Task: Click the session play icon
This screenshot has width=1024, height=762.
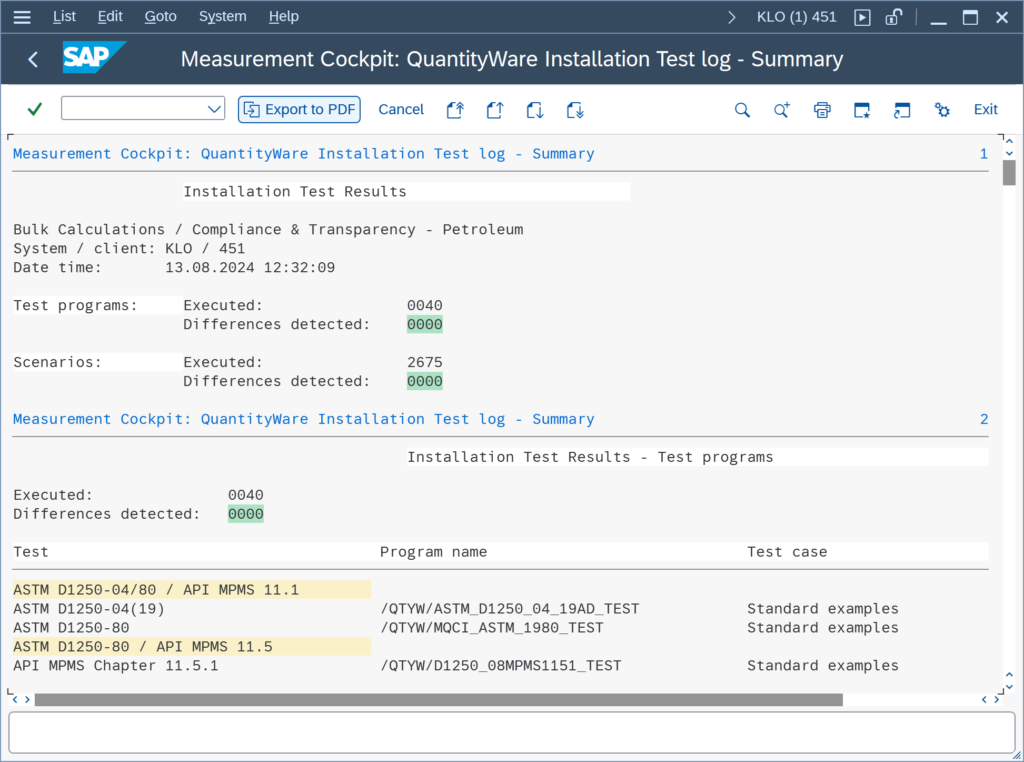Action: coord(862,17)
